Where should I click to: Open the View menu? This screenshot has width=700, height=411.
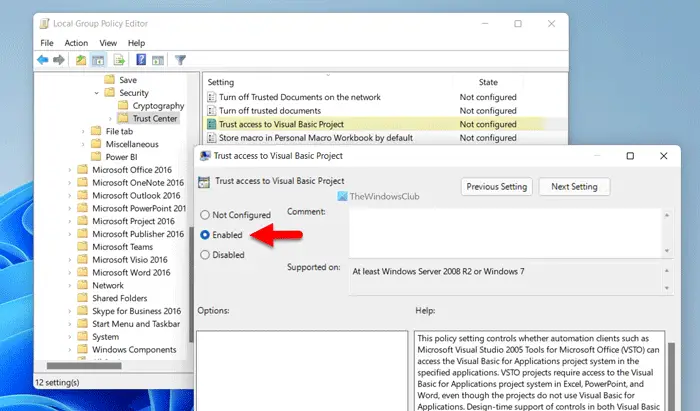point(108,43)
